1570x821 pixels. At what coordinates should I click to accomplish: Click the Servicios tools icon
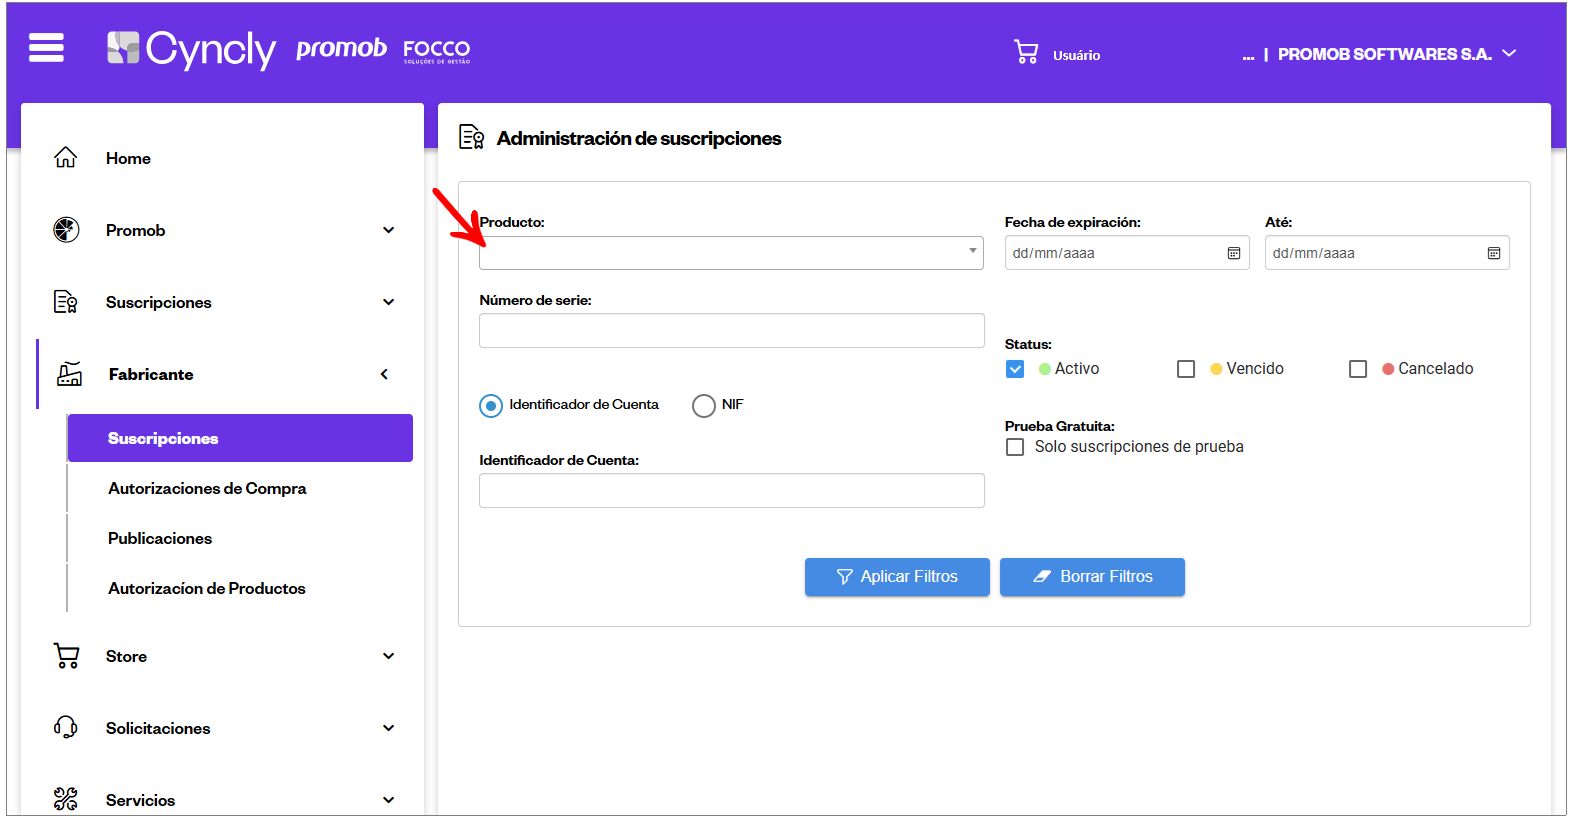[x=66, y=800]
